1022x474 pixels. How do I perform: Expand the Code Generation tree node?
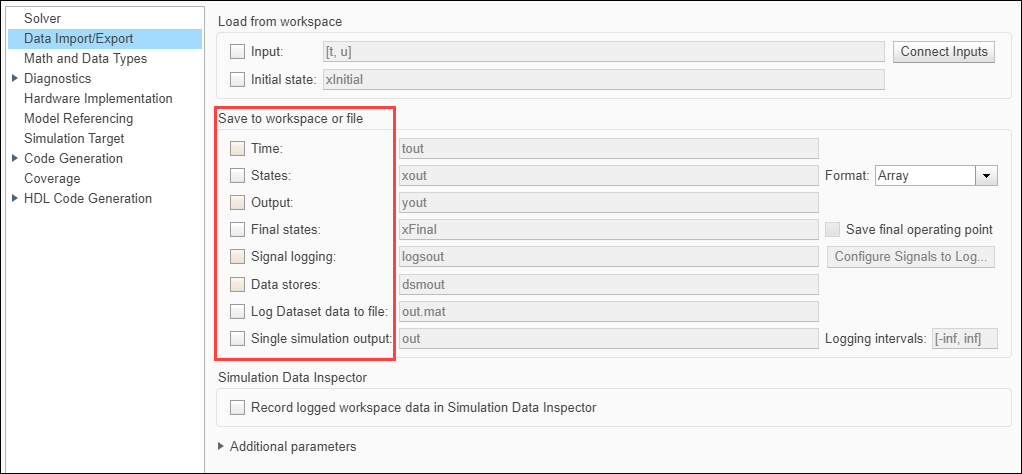coord(14,158)
